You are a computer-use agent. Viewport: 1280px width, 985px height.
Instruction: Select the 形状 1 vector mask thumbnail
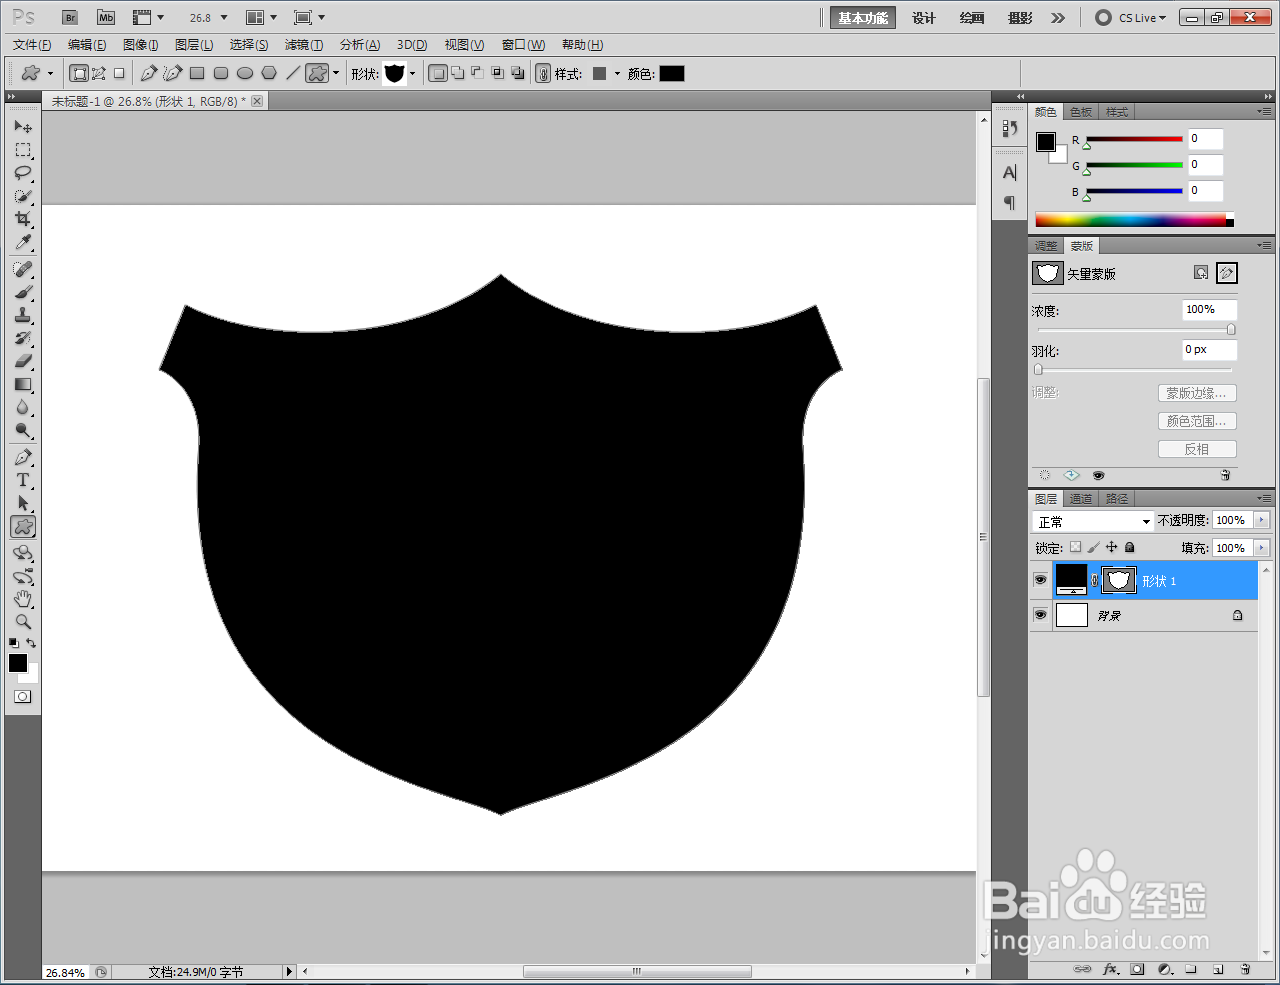(1119, 580)
